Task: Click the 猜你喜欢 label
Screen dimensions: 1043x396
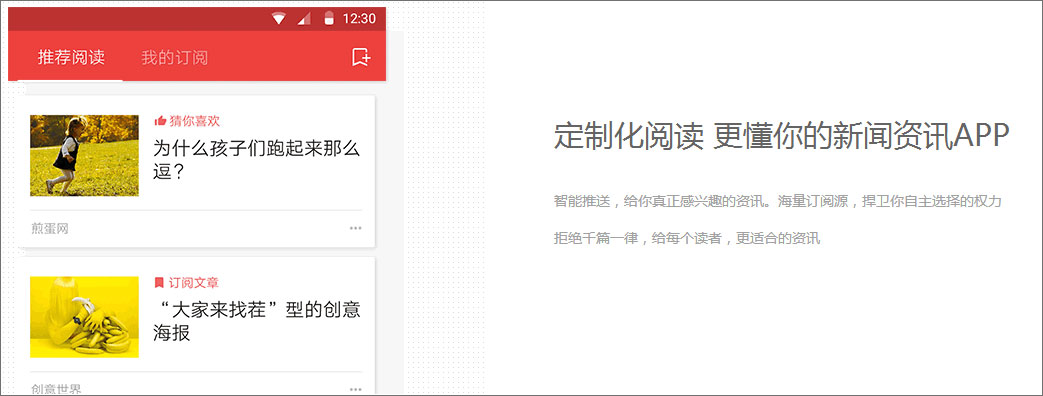Action: (x=194, y=121)
